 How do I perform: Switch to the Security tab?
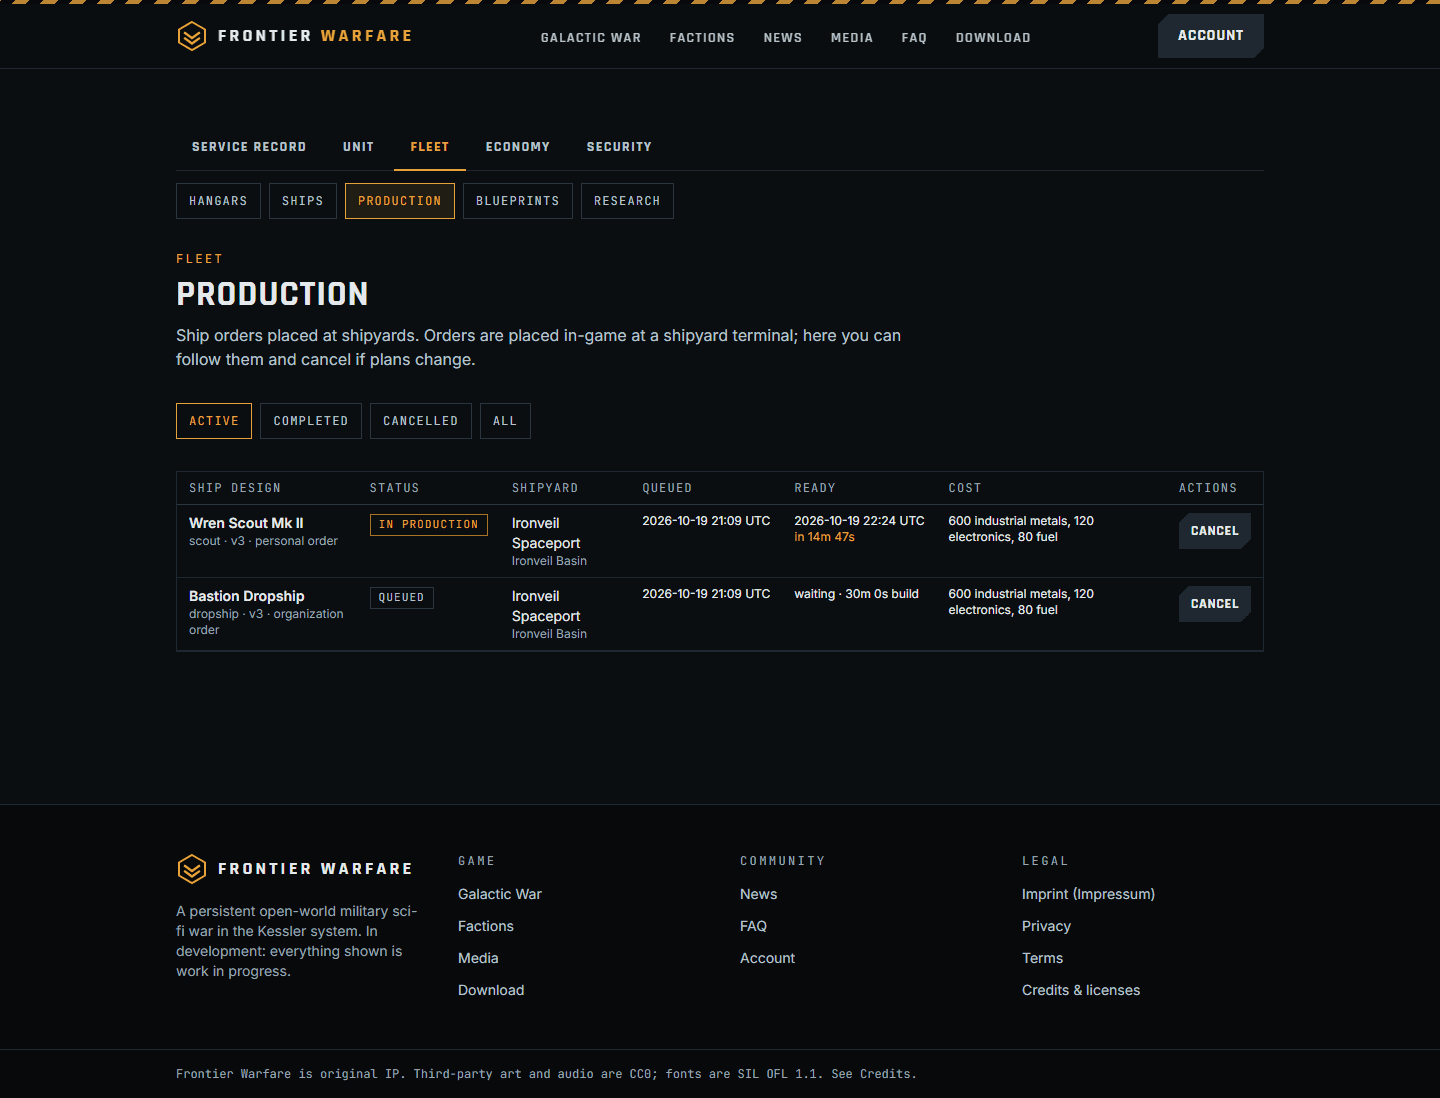coord(619,147)
